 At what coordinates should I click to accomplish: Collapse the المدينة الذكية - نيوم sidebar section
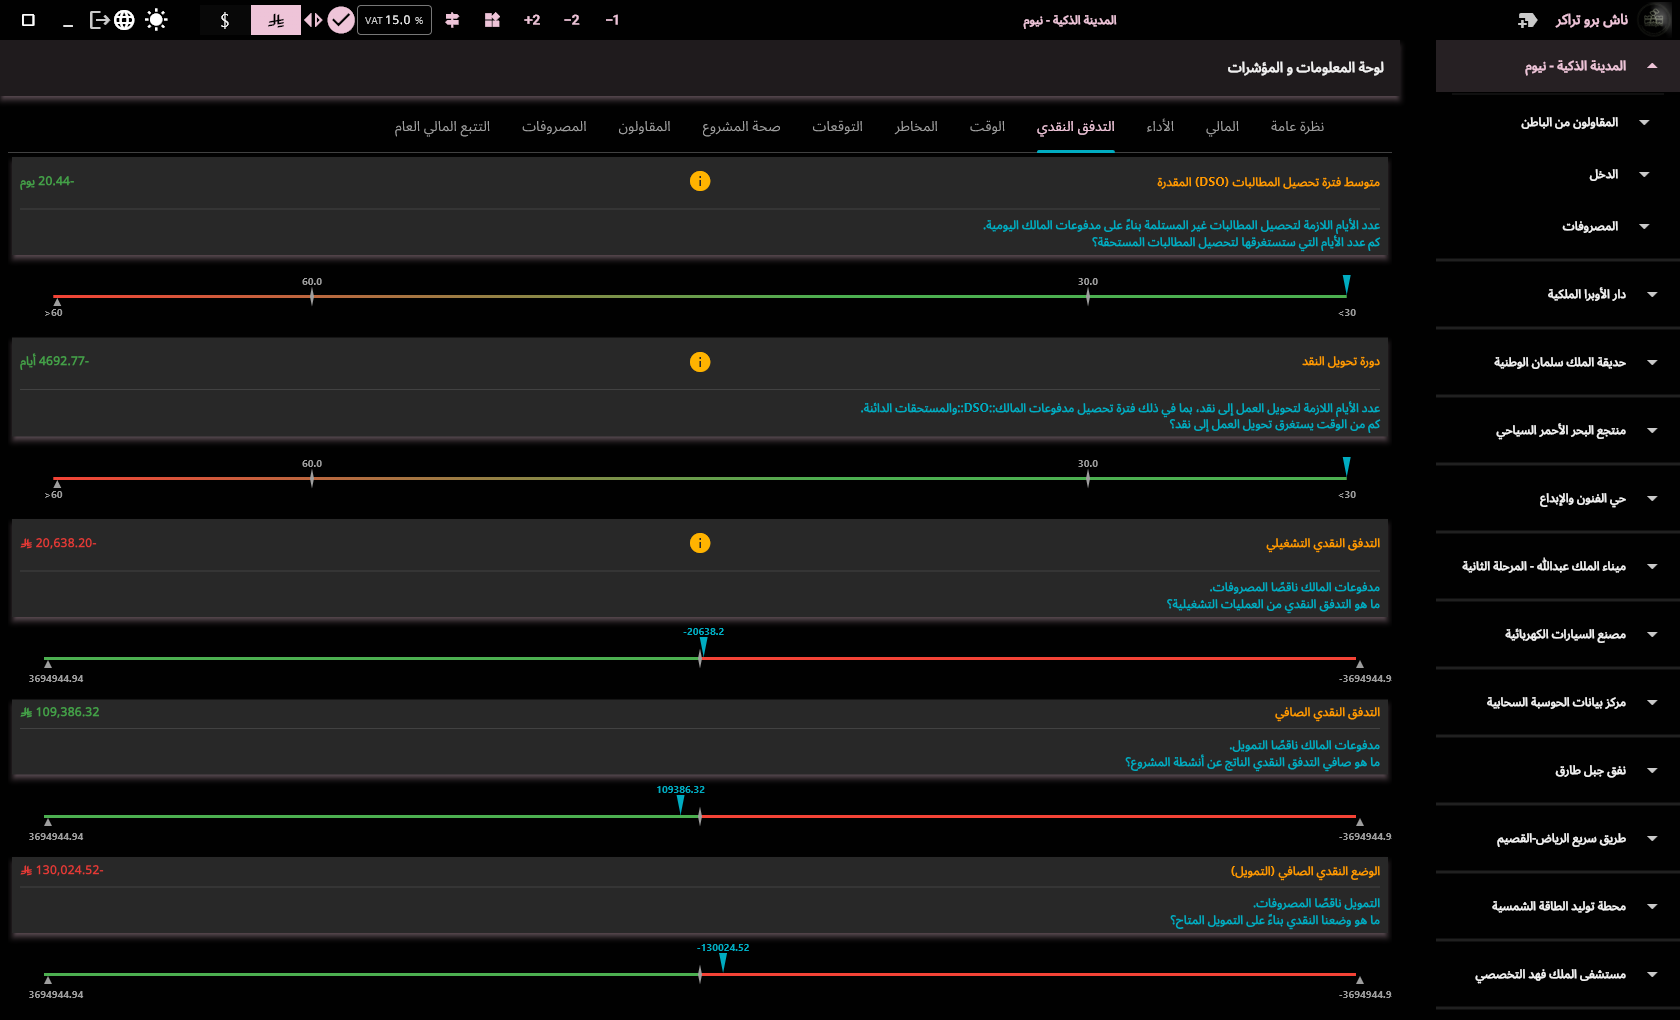coord(1652,66)
